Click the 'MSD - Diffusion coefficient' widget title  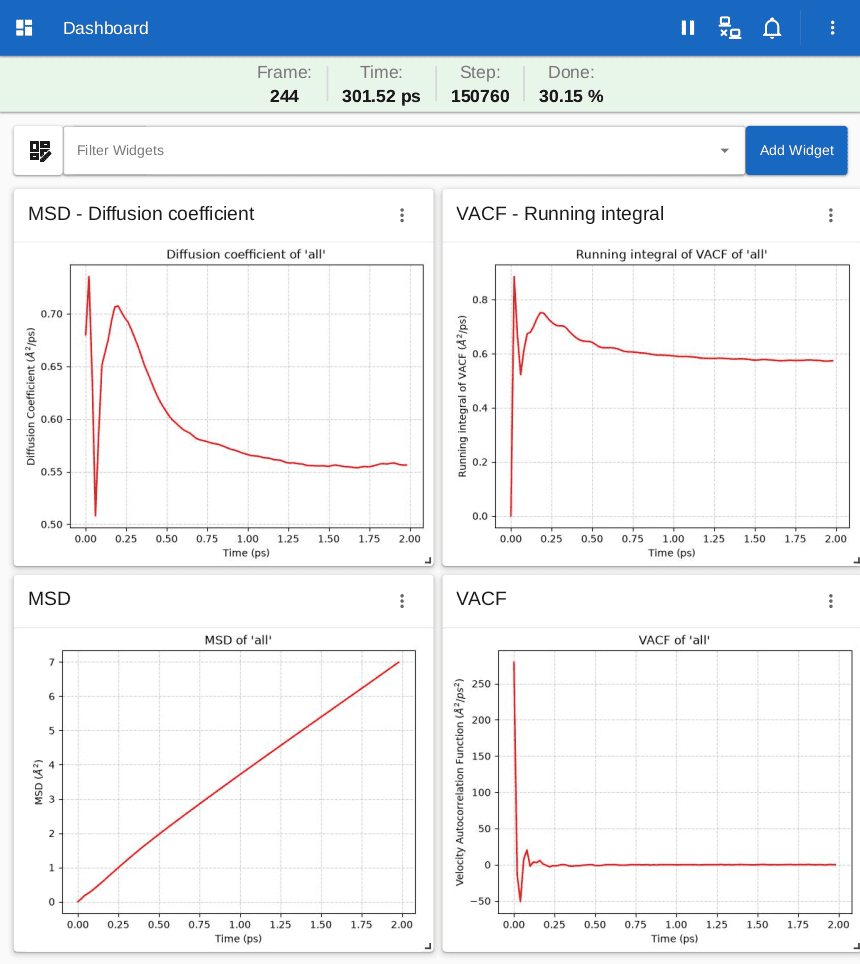point(141,213)
